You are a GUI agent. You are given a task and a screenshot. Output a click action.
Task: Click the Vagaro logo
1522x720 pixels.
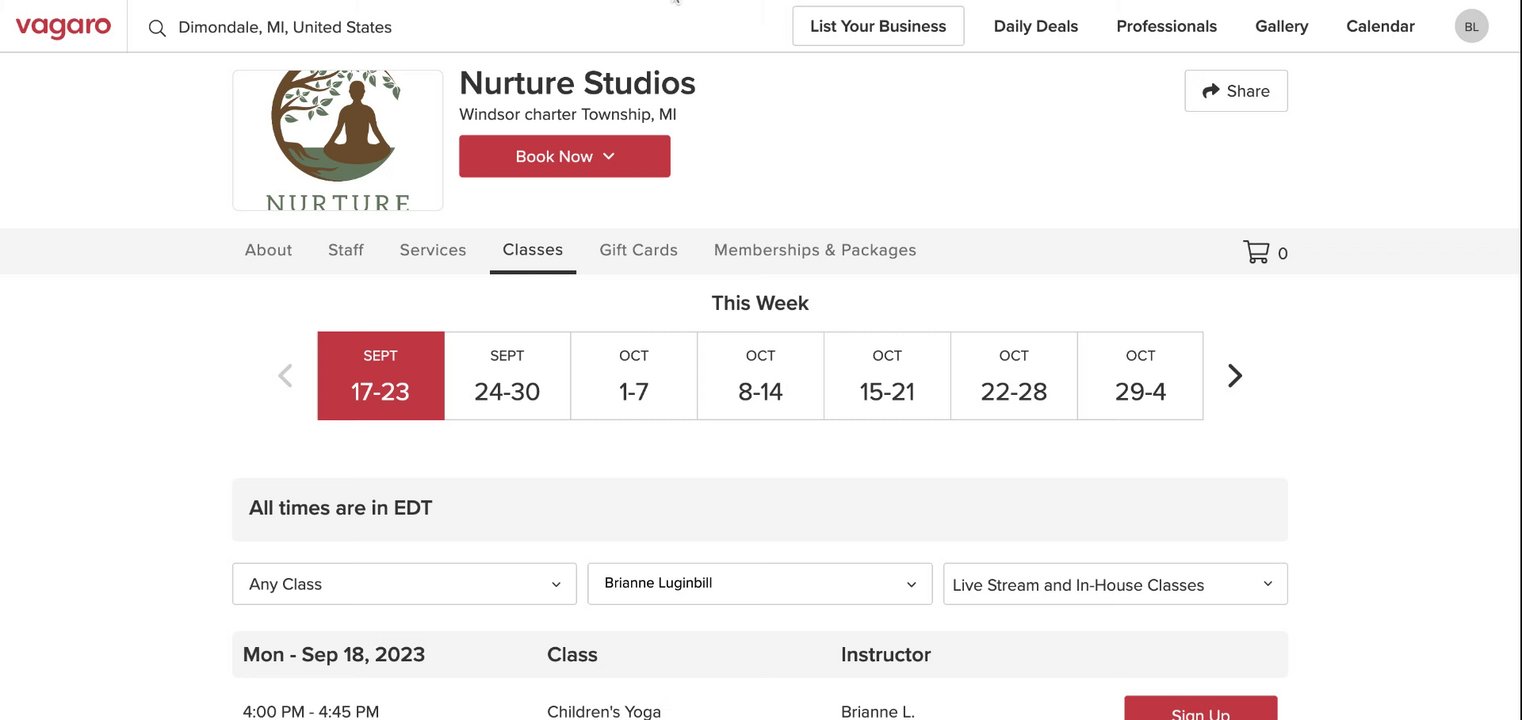pyautogui.click(x=63, y=27)
